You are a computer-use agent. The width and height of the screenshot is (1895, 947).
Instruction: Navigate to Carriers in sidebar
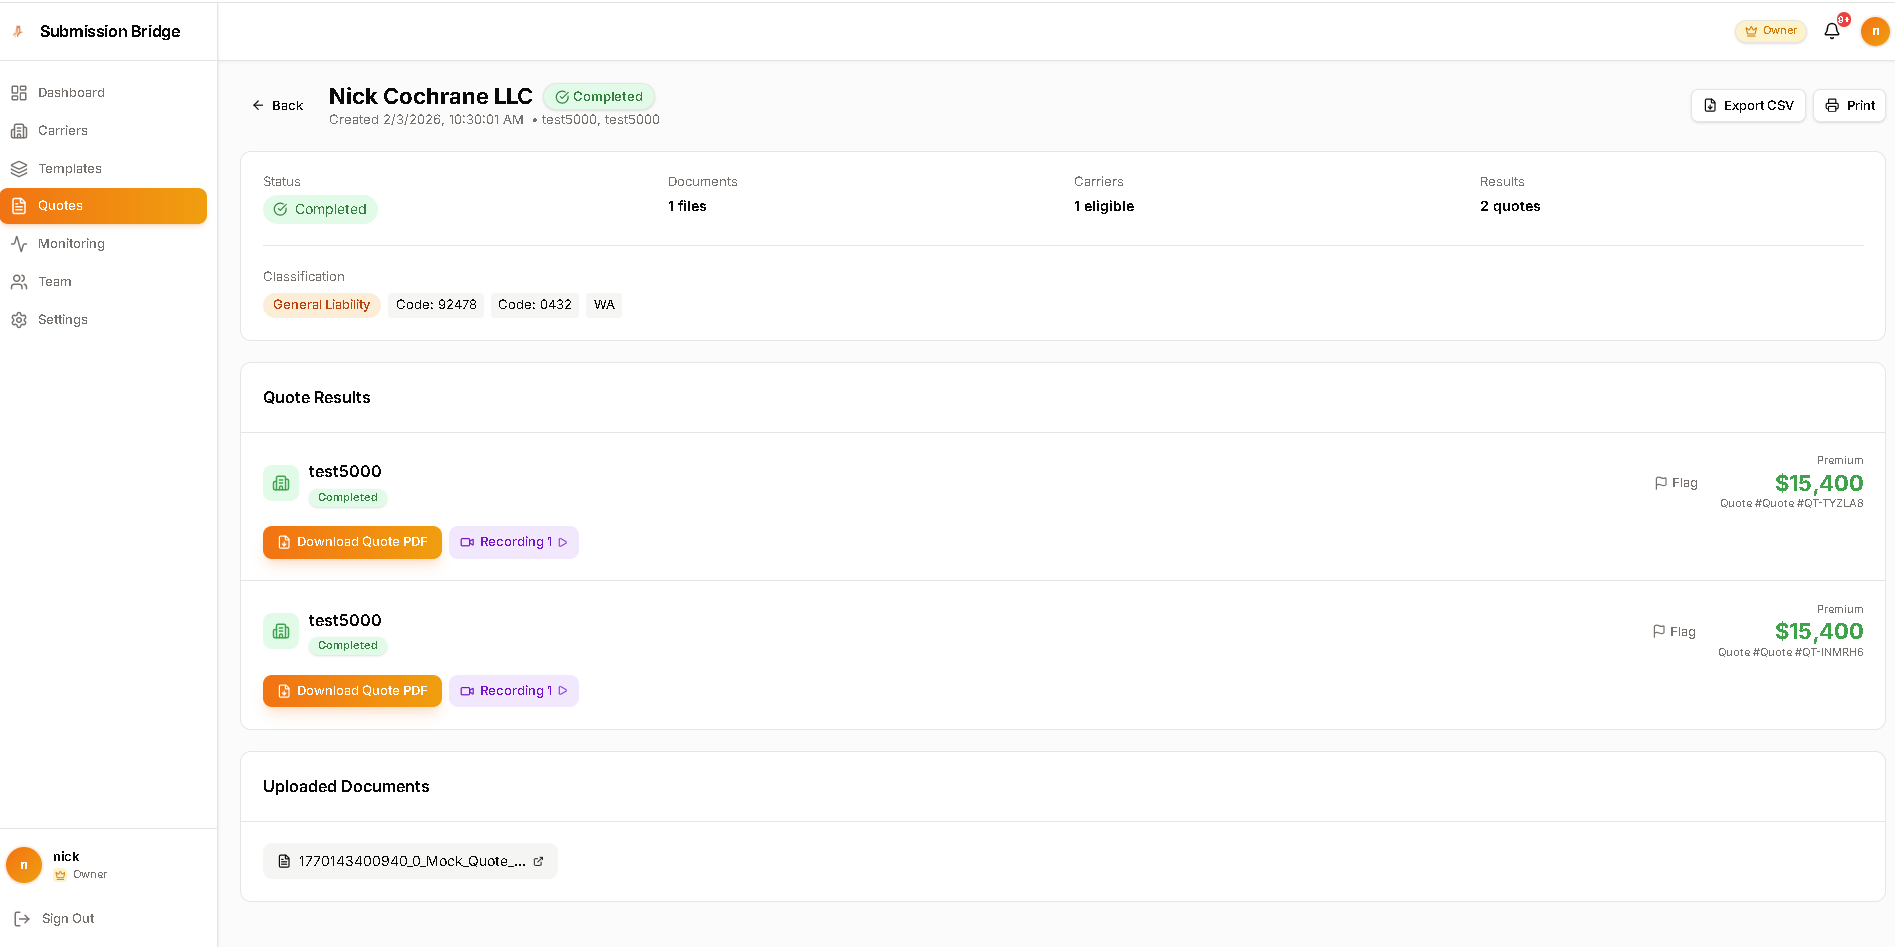[x=62, y=131]
